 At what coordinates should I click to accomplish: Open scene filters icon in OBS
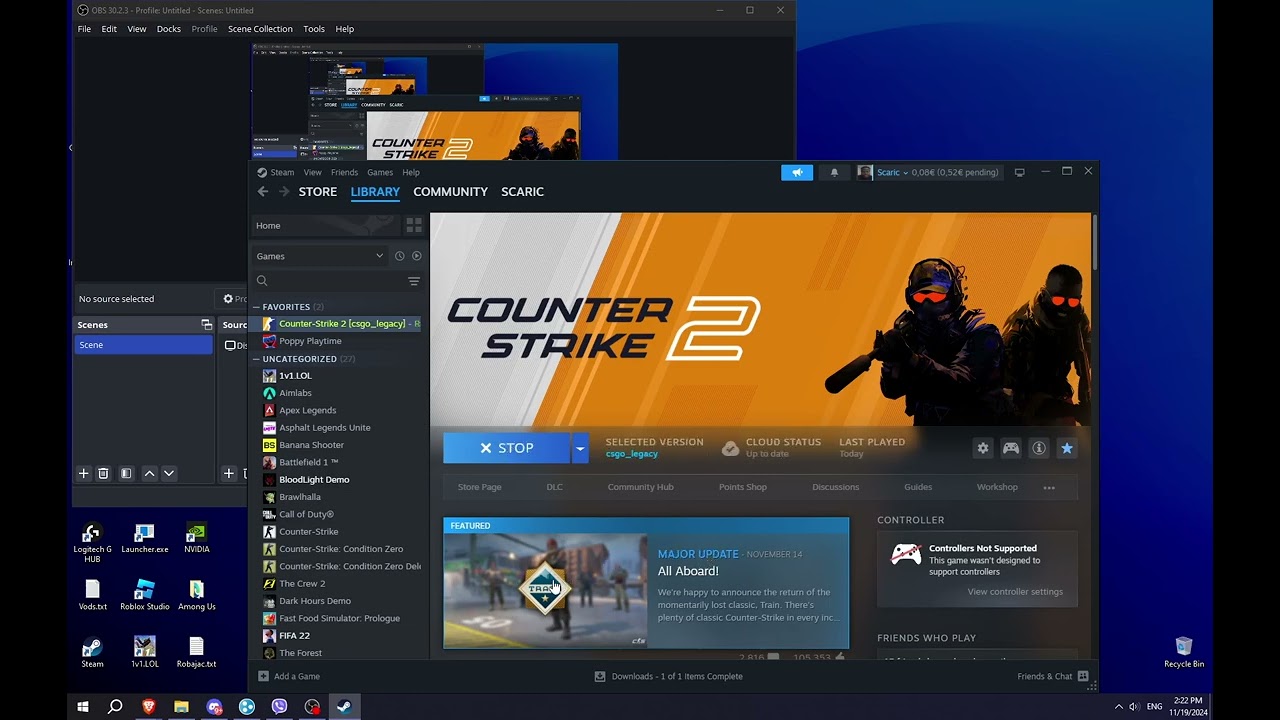[126, 473]
